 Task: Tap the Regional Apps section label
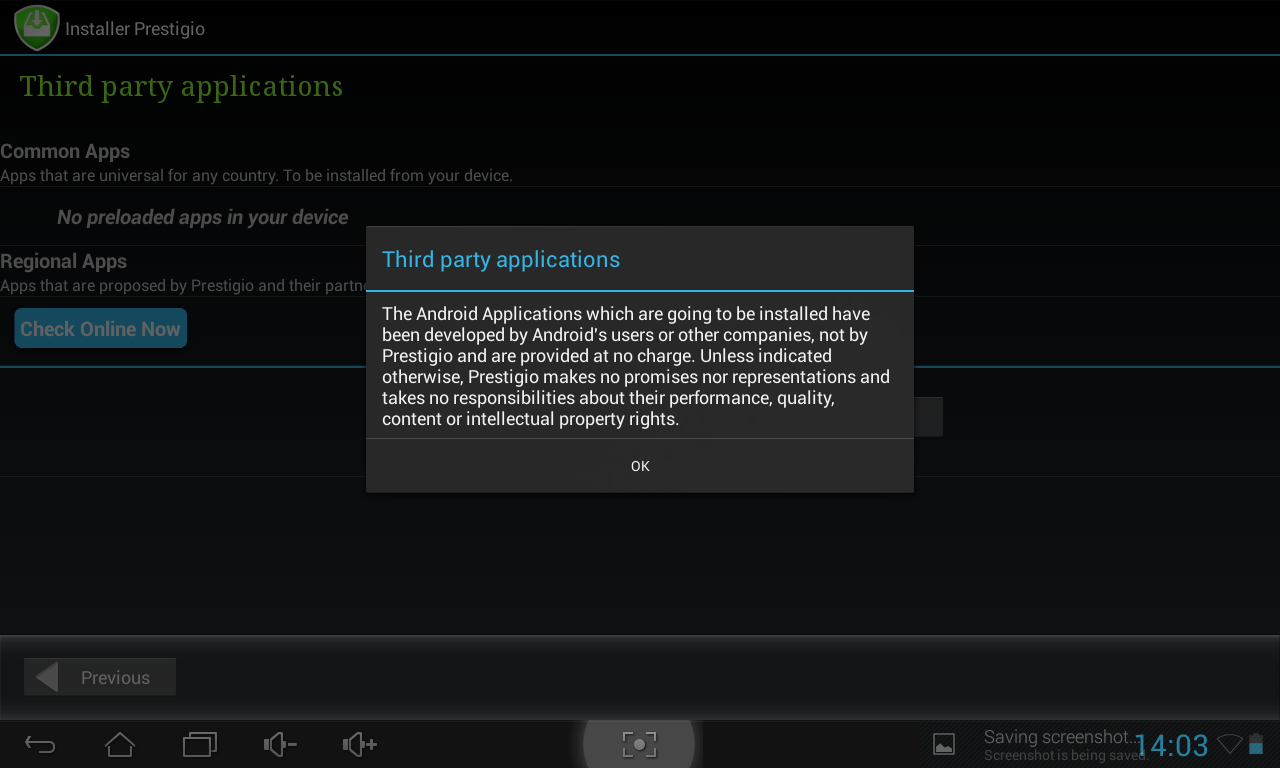[x=64, y=262]
